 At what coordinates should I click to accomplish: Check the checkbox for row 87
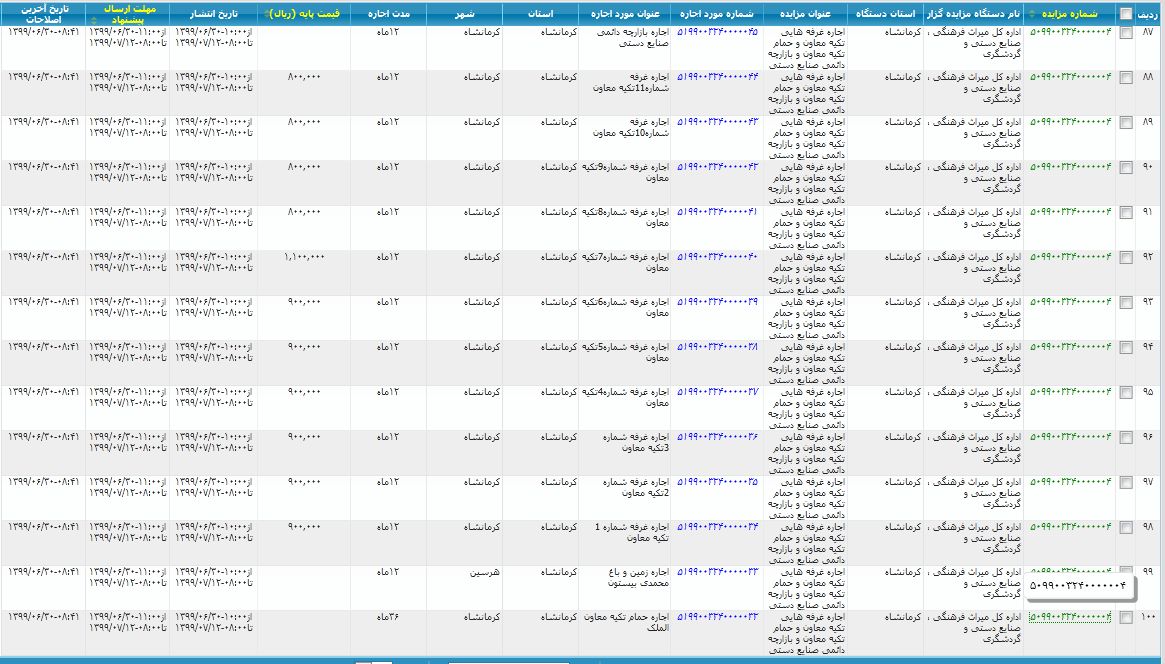point(1126,33)
